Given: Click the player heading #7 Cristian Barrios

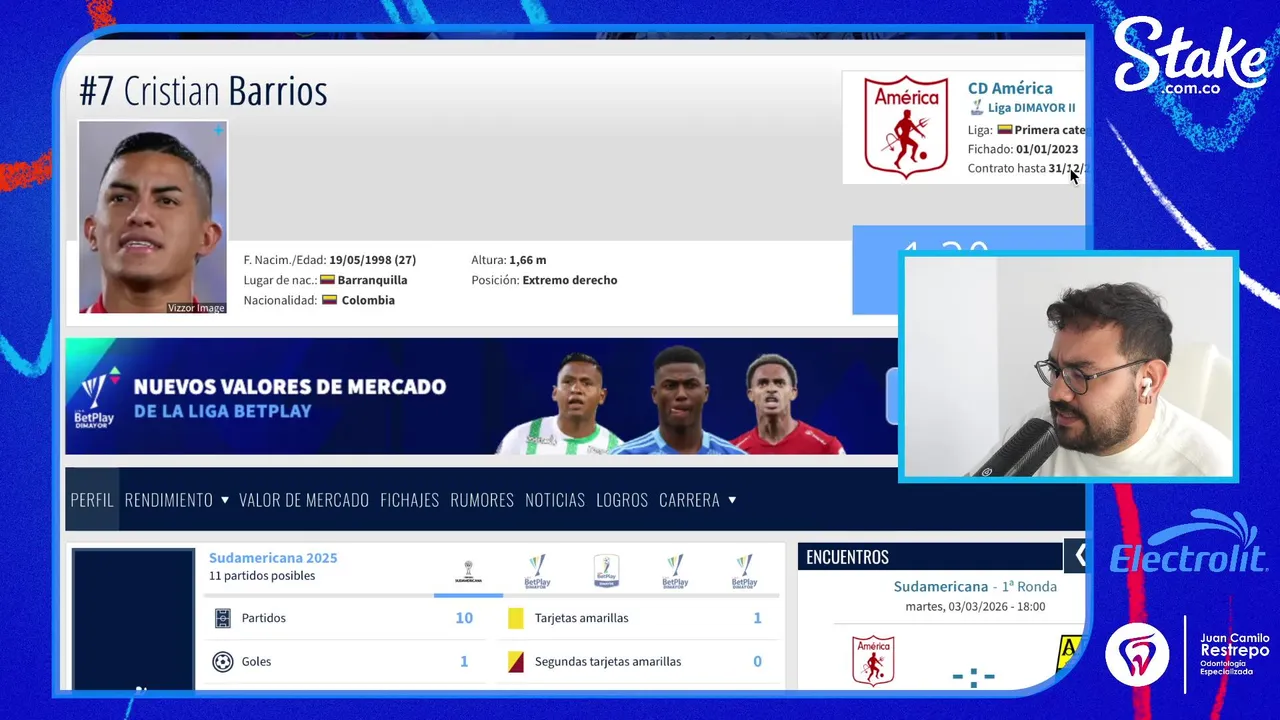Looking at the screenshot, I should [x=203, y=91].
